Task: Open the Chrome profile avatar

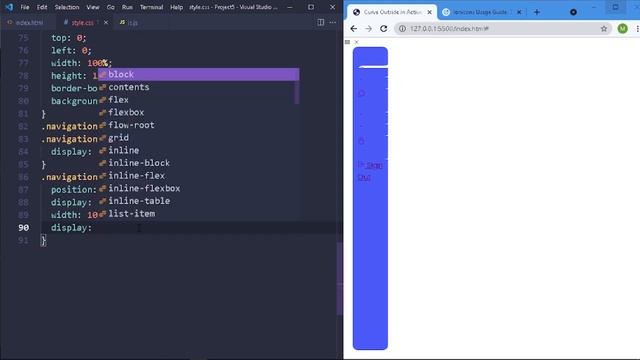Action: pyautogui.click(x=622, y=29)
